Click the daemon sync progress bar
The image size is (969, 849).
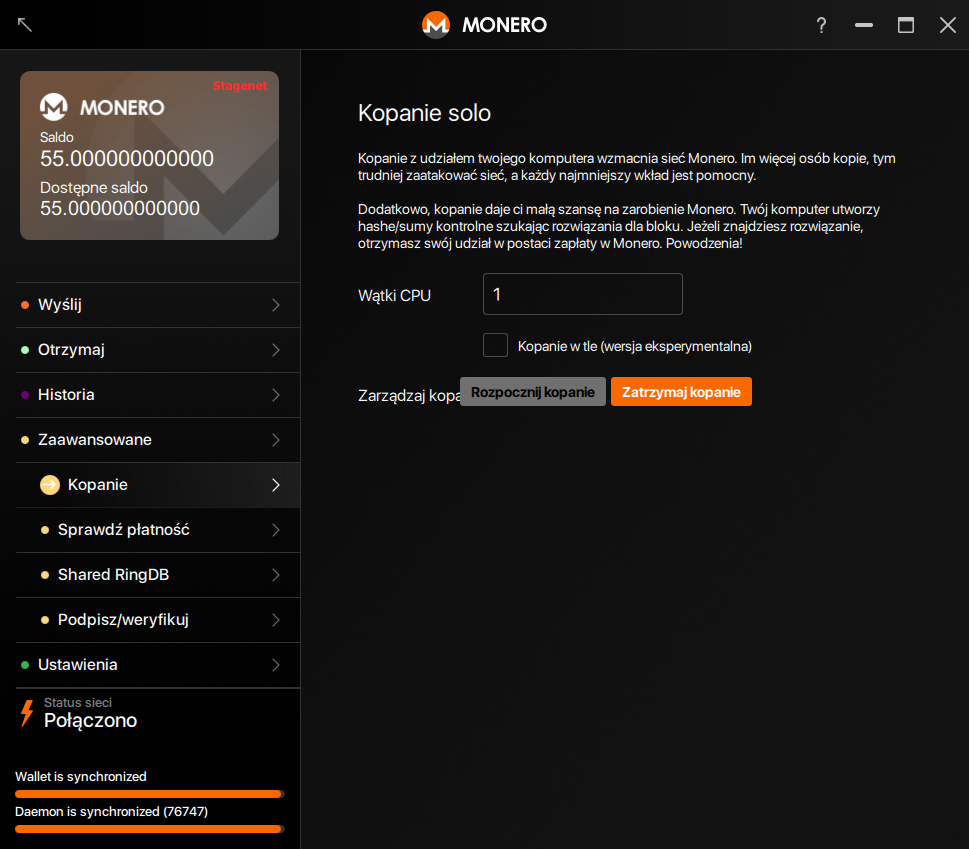[150, 829]
